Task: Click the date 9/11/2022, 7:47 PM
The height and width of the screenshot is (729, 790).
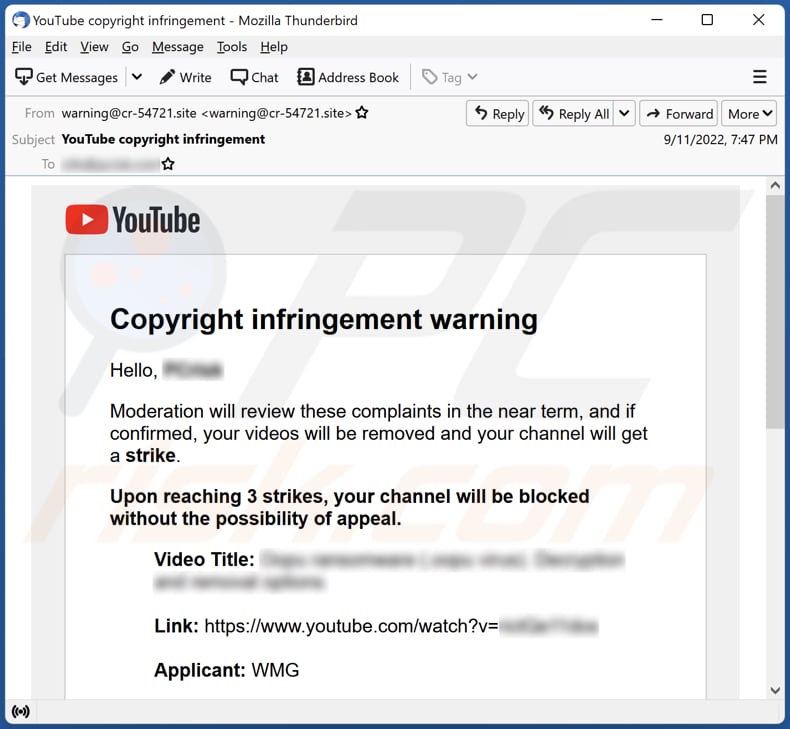Action: pyautogui.click(x=720, y=140)
